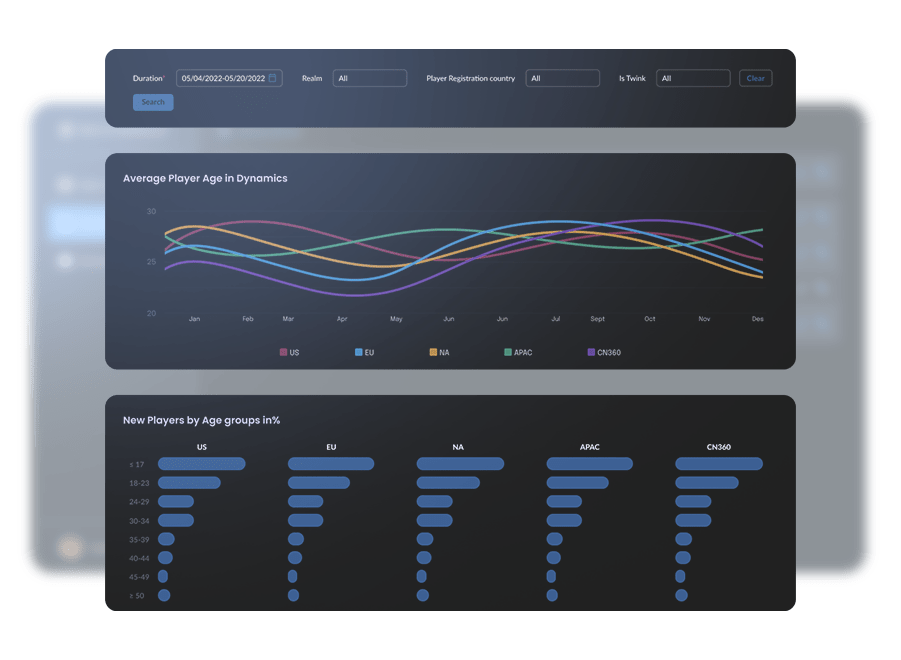The width and height of the screenshot is (901, 660).
Task: Expand Player Registration country dropdown
Action: point(563,78)
